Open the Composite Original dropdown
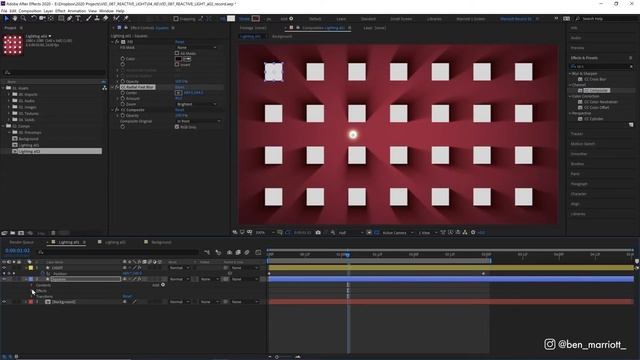 tap(198, 121)
